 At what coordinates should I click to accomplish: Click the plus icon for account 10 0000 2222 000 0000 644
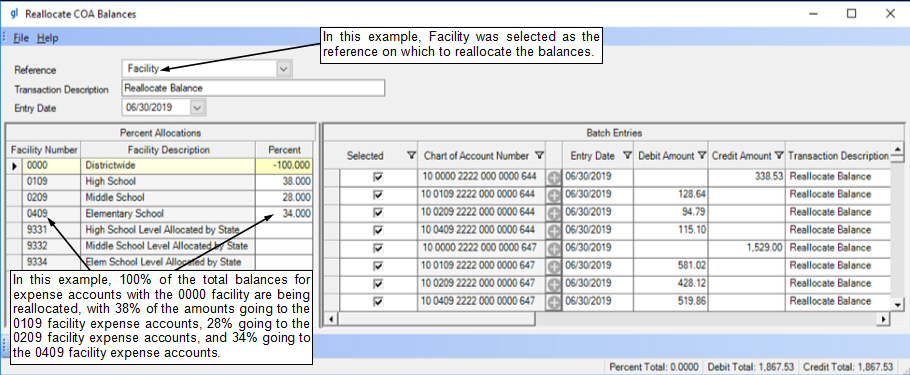[554, 177]
